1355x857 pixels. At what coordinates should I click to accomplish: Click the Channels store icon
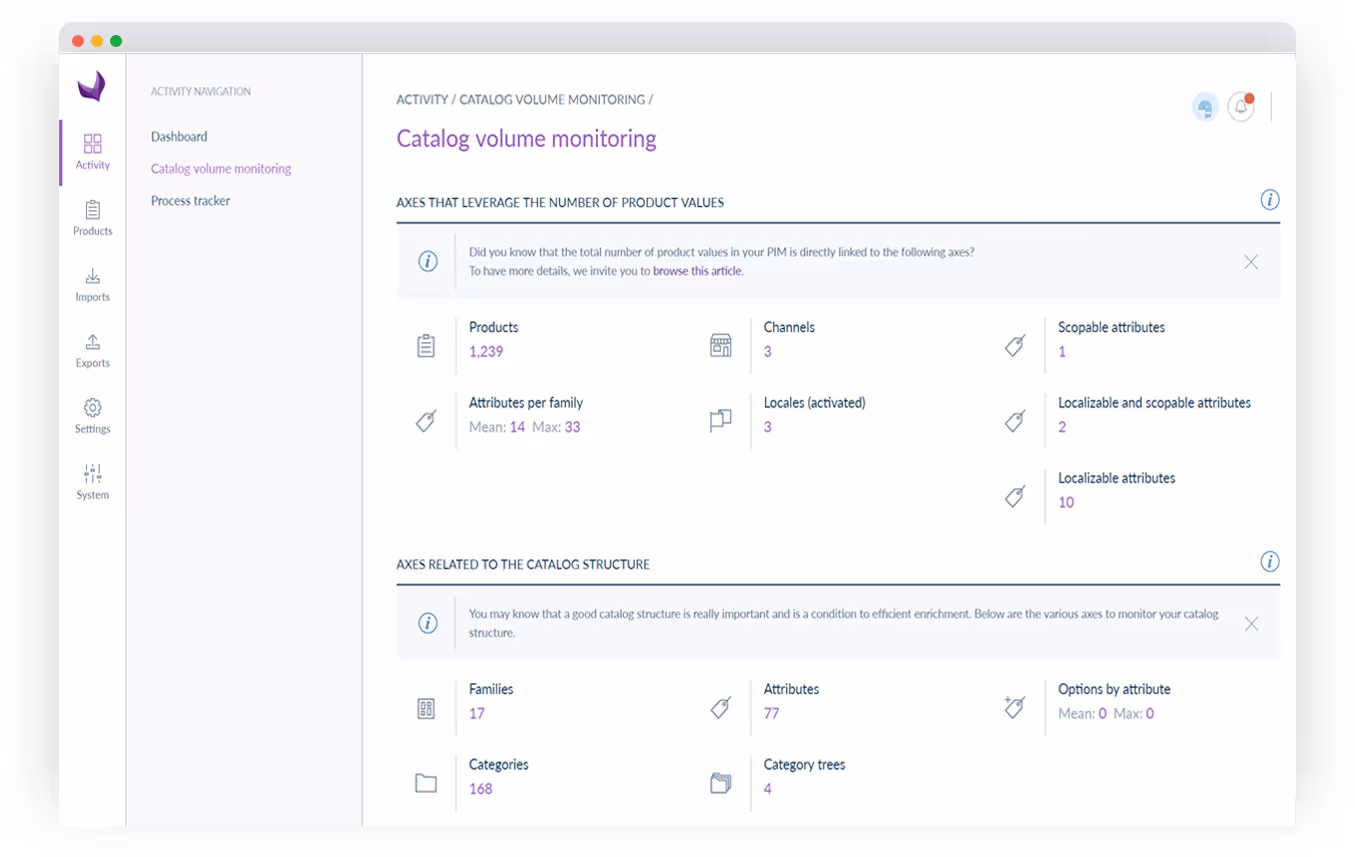tap(721, 346)
